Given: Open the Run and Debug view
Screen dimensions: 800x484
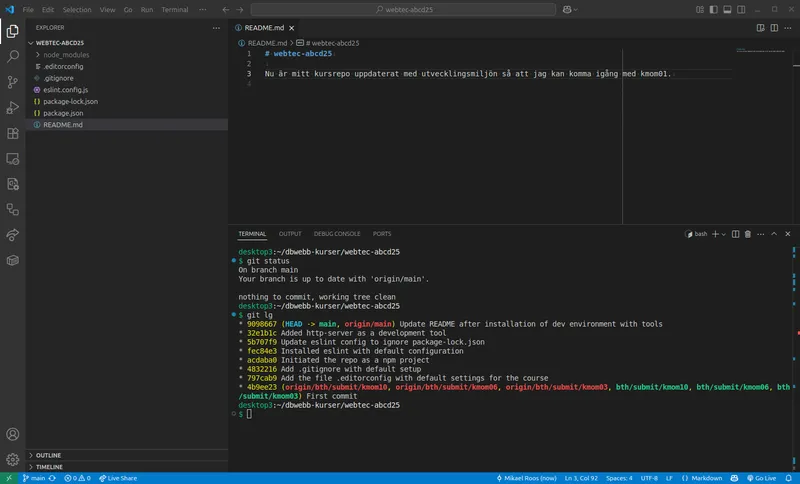Looking at the screenshot, I should [x=12, y=107].
